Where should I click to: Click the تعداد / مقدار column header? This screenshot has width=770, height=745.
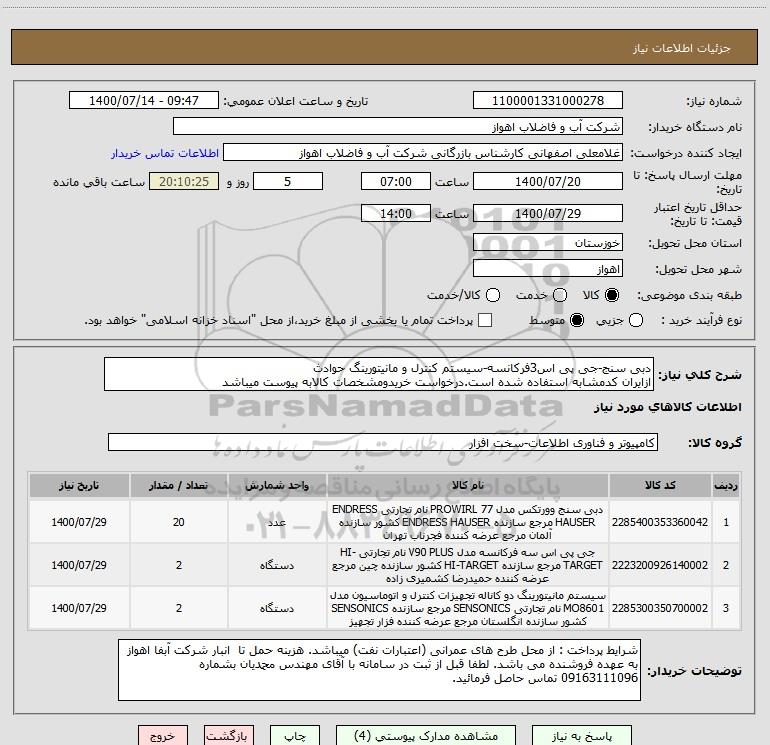(179, 486)
